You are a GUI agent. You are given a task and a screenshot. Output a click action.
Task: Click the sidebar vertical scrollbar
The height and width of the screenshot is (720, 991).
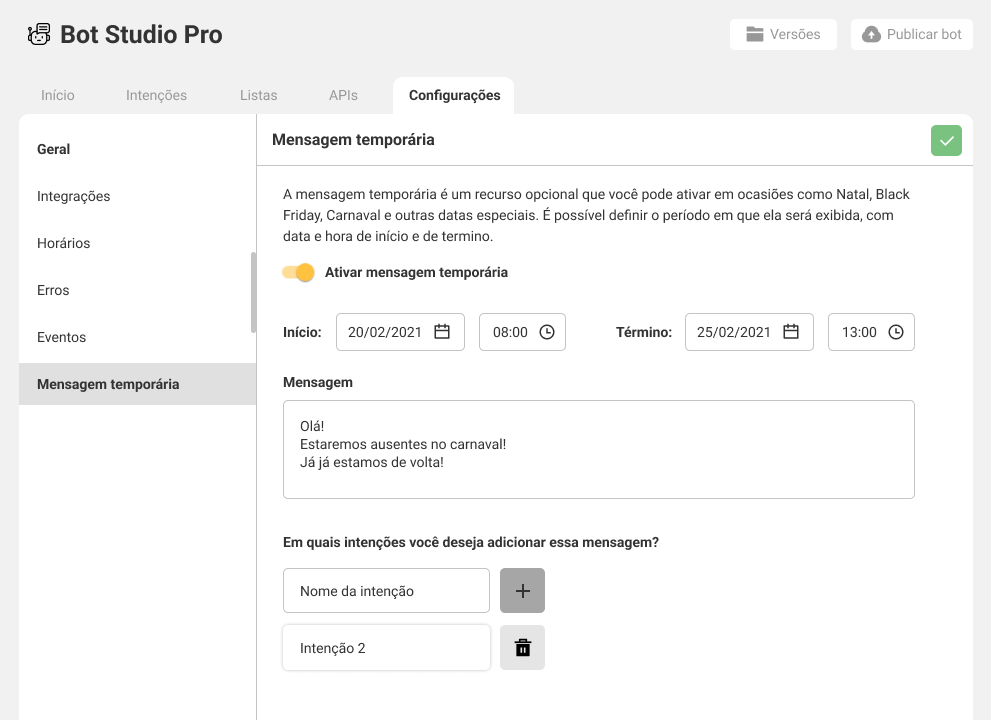253,292
